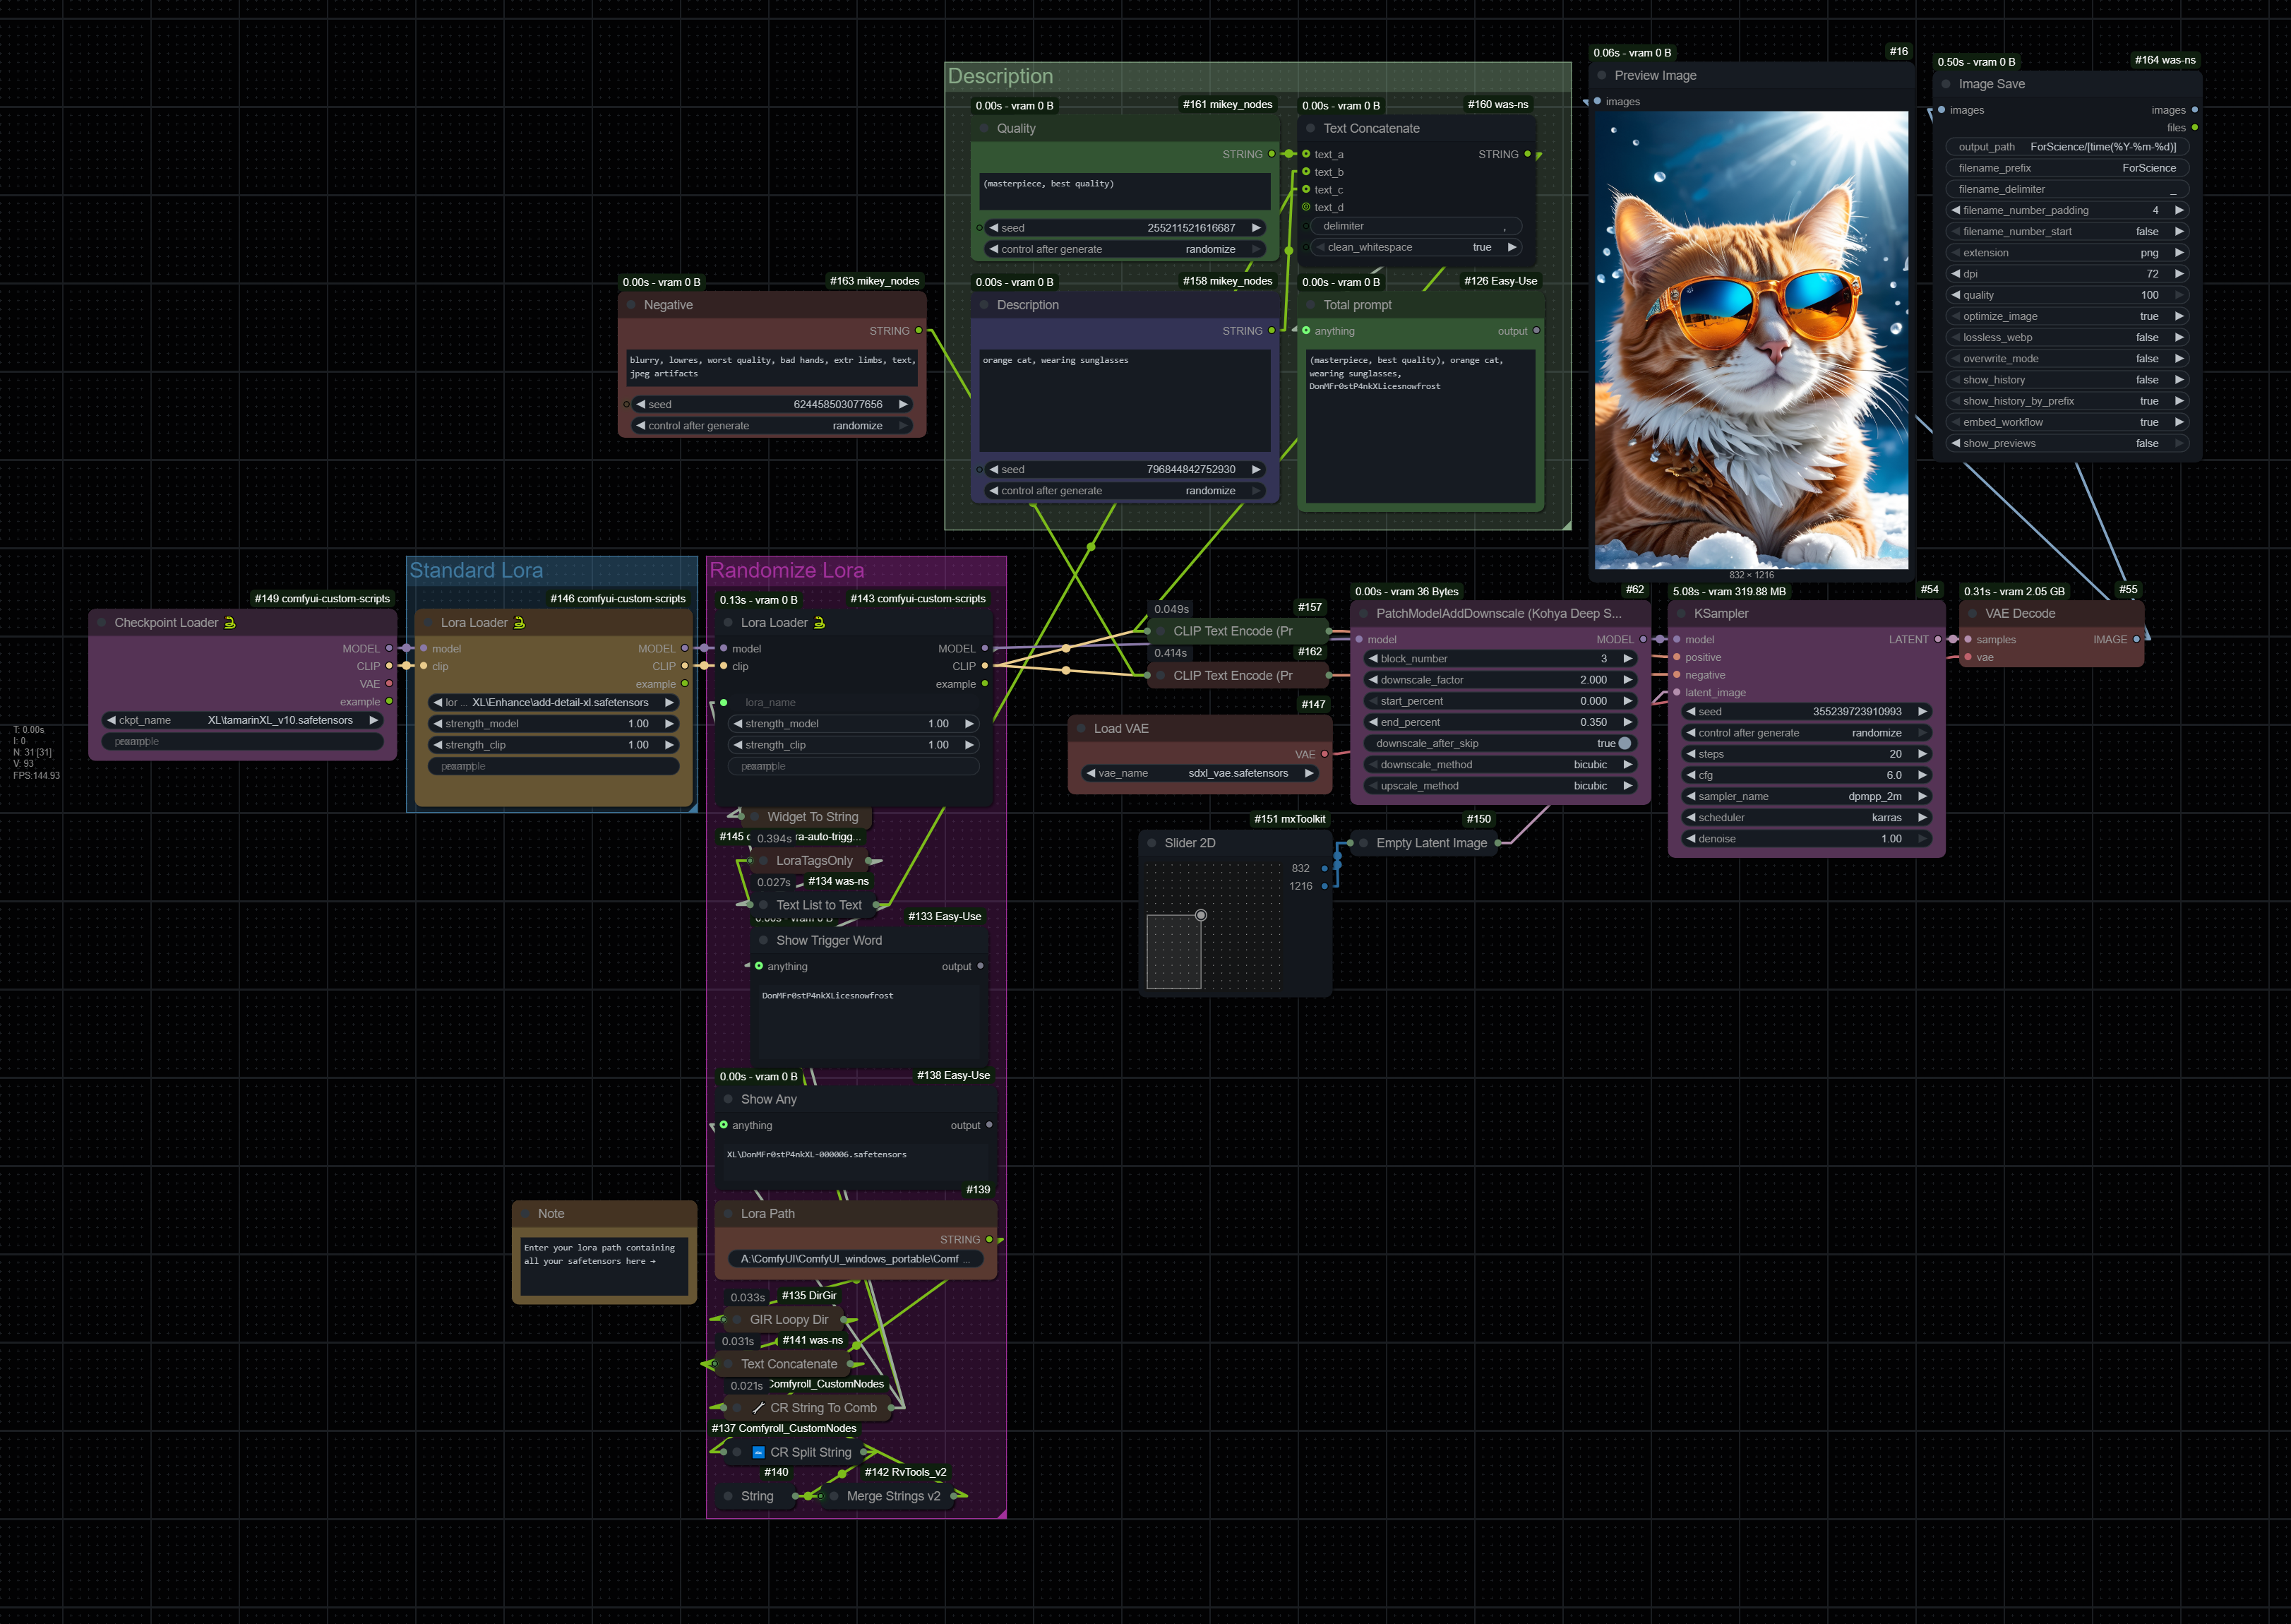Screen dimensions: 2291x1624
Task: Click the Slider 2D handle point
Action: [1201, 915]
